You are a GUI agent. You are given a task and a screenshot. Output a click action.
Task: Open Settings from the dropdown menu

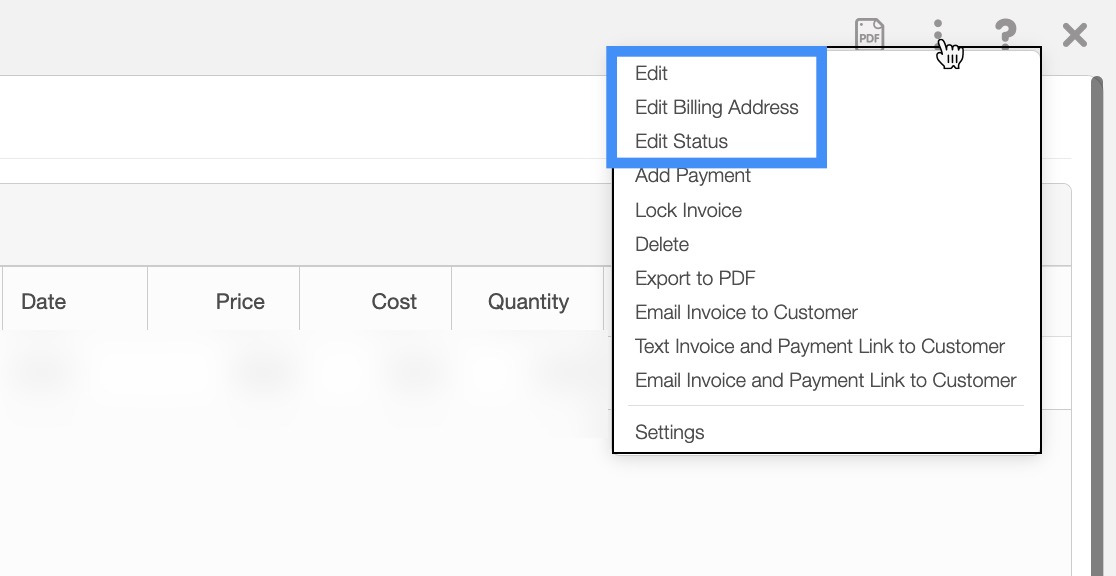coord(669,432)
